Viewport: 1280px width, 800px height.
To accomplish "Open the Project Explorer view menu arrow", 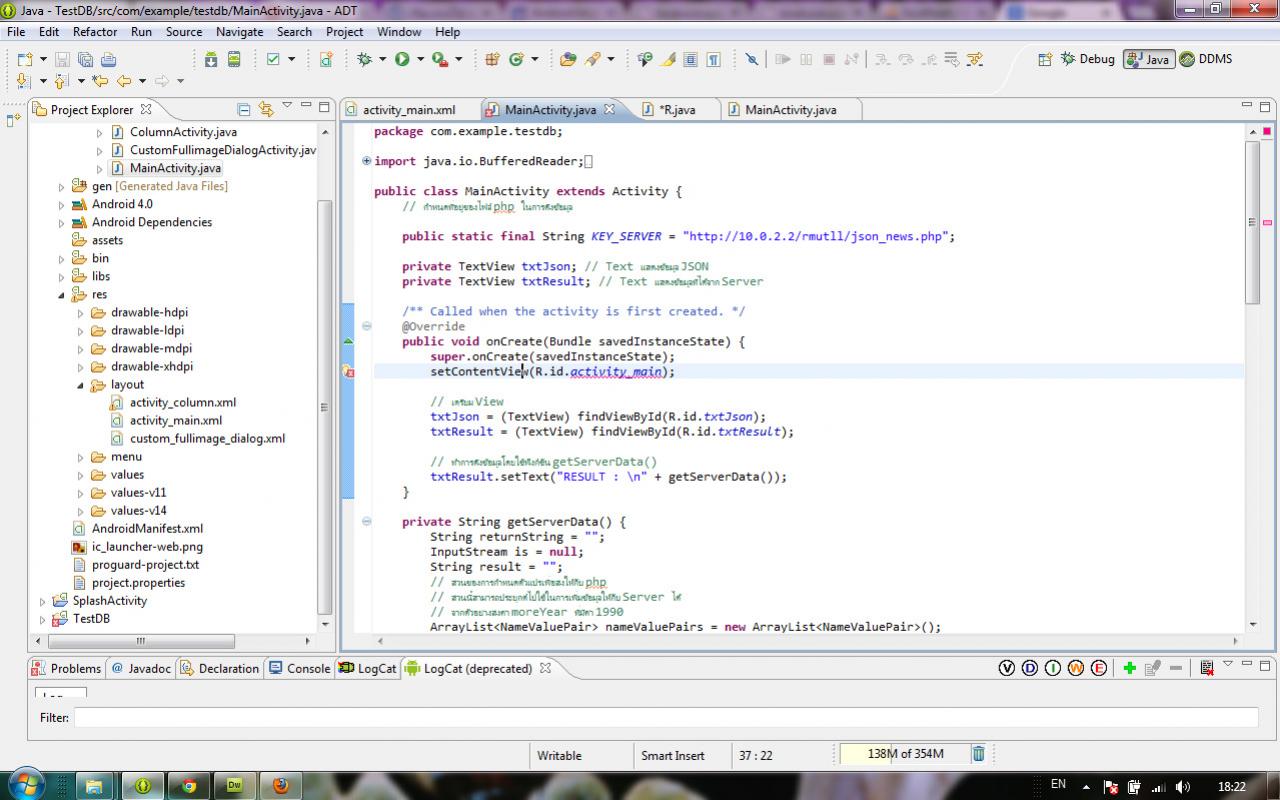I will click(x=287, y=106).
